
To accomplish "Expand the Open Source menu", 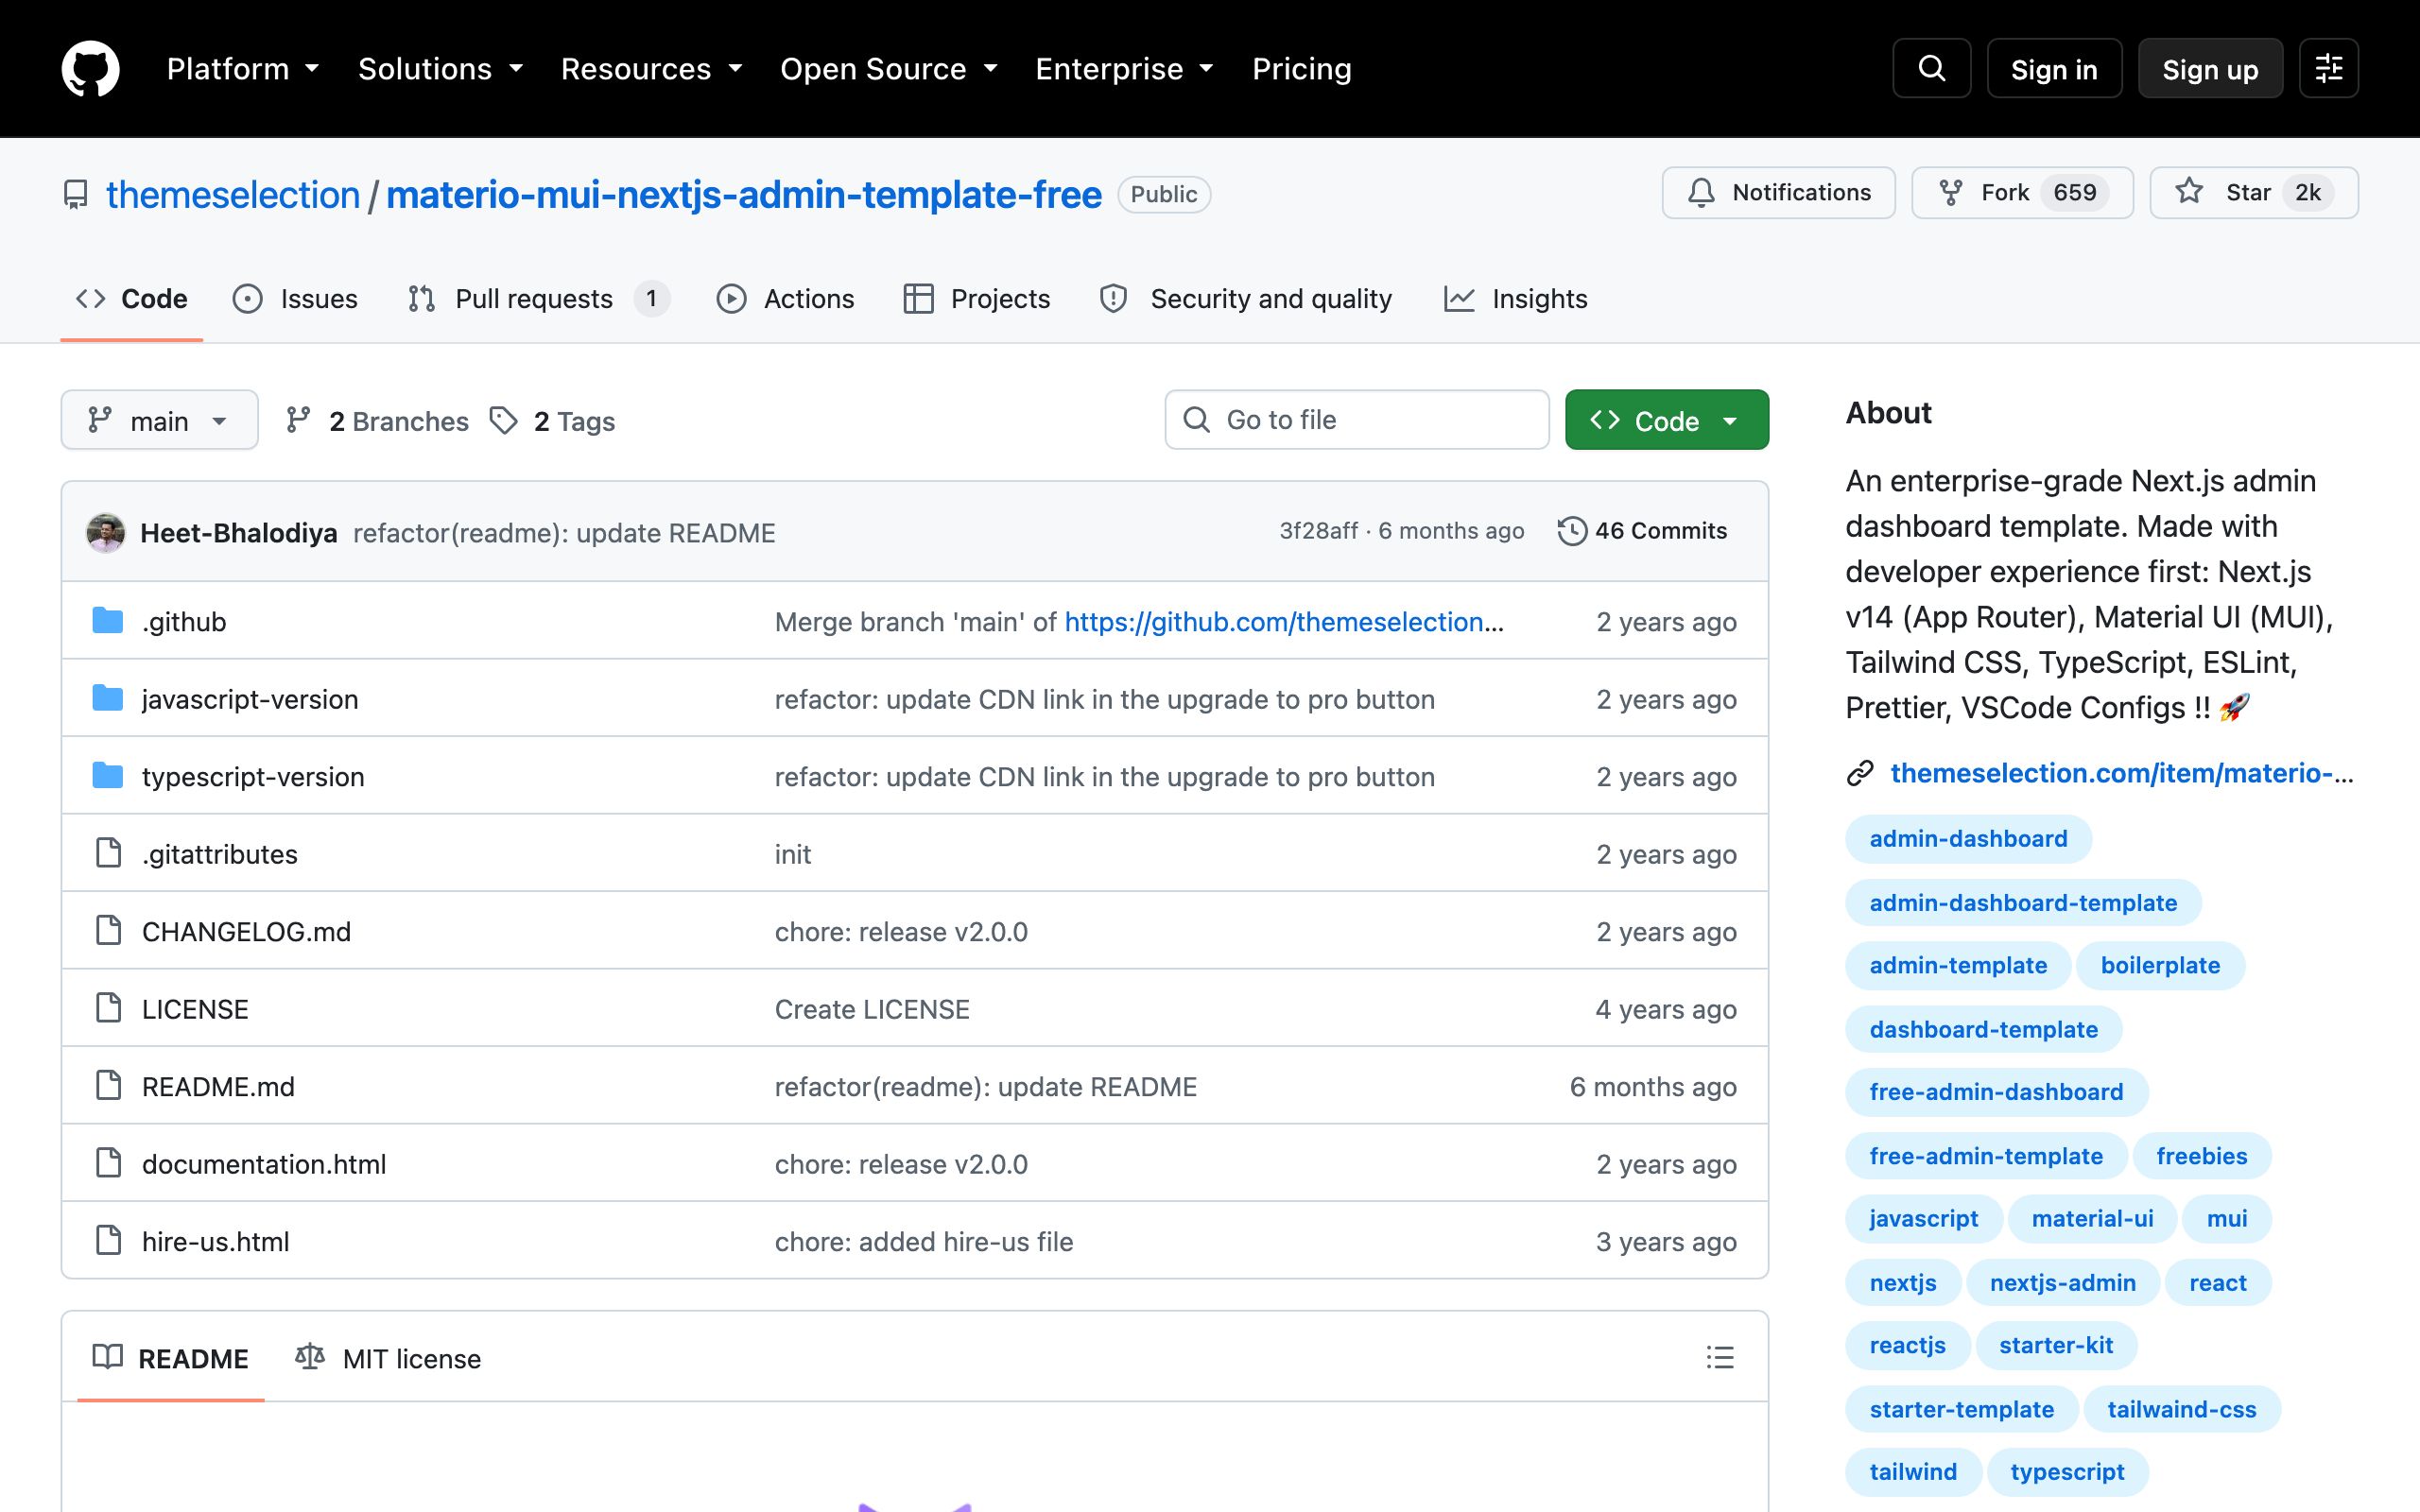I will click(889, 69).
